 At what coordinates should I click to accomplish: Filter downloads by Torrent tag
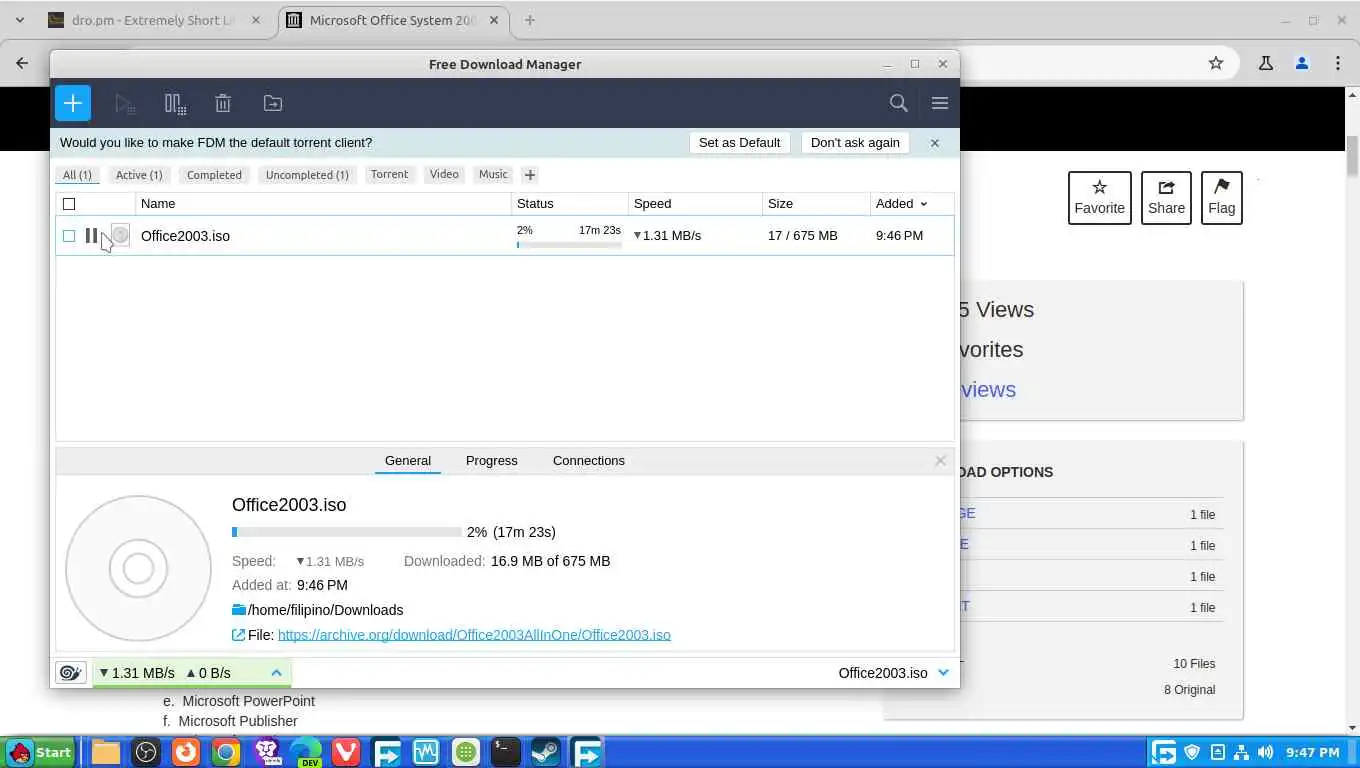pyautogui.click(x=389, y=174)
